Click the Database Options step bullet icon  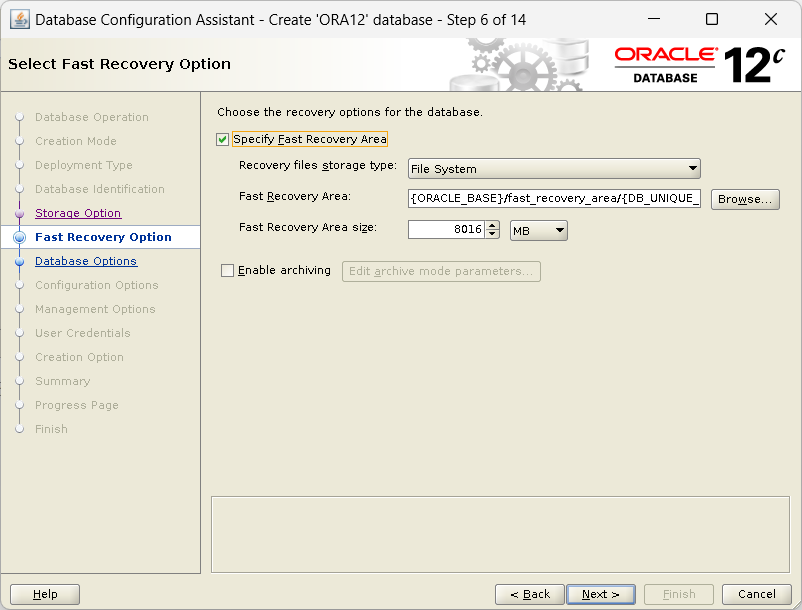click(x=19, y=262)
